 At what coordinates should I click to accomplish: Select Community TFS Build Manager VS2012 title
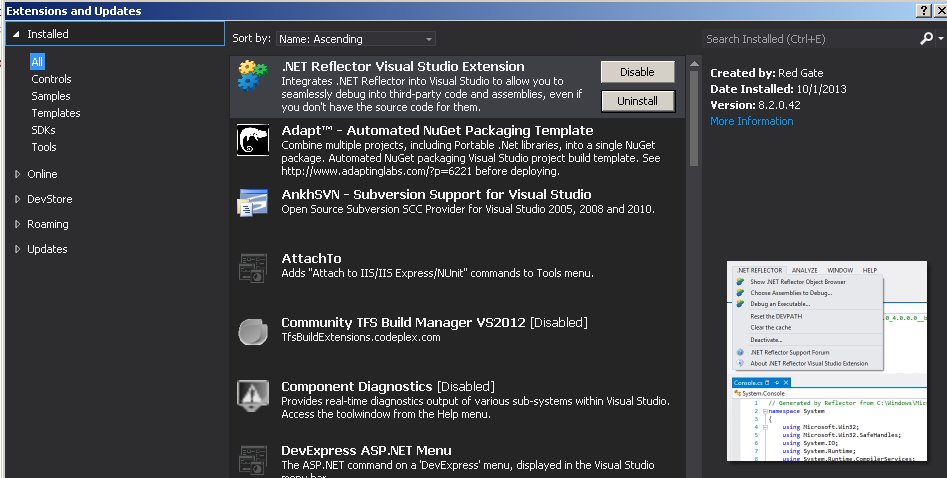click(403, 323)
